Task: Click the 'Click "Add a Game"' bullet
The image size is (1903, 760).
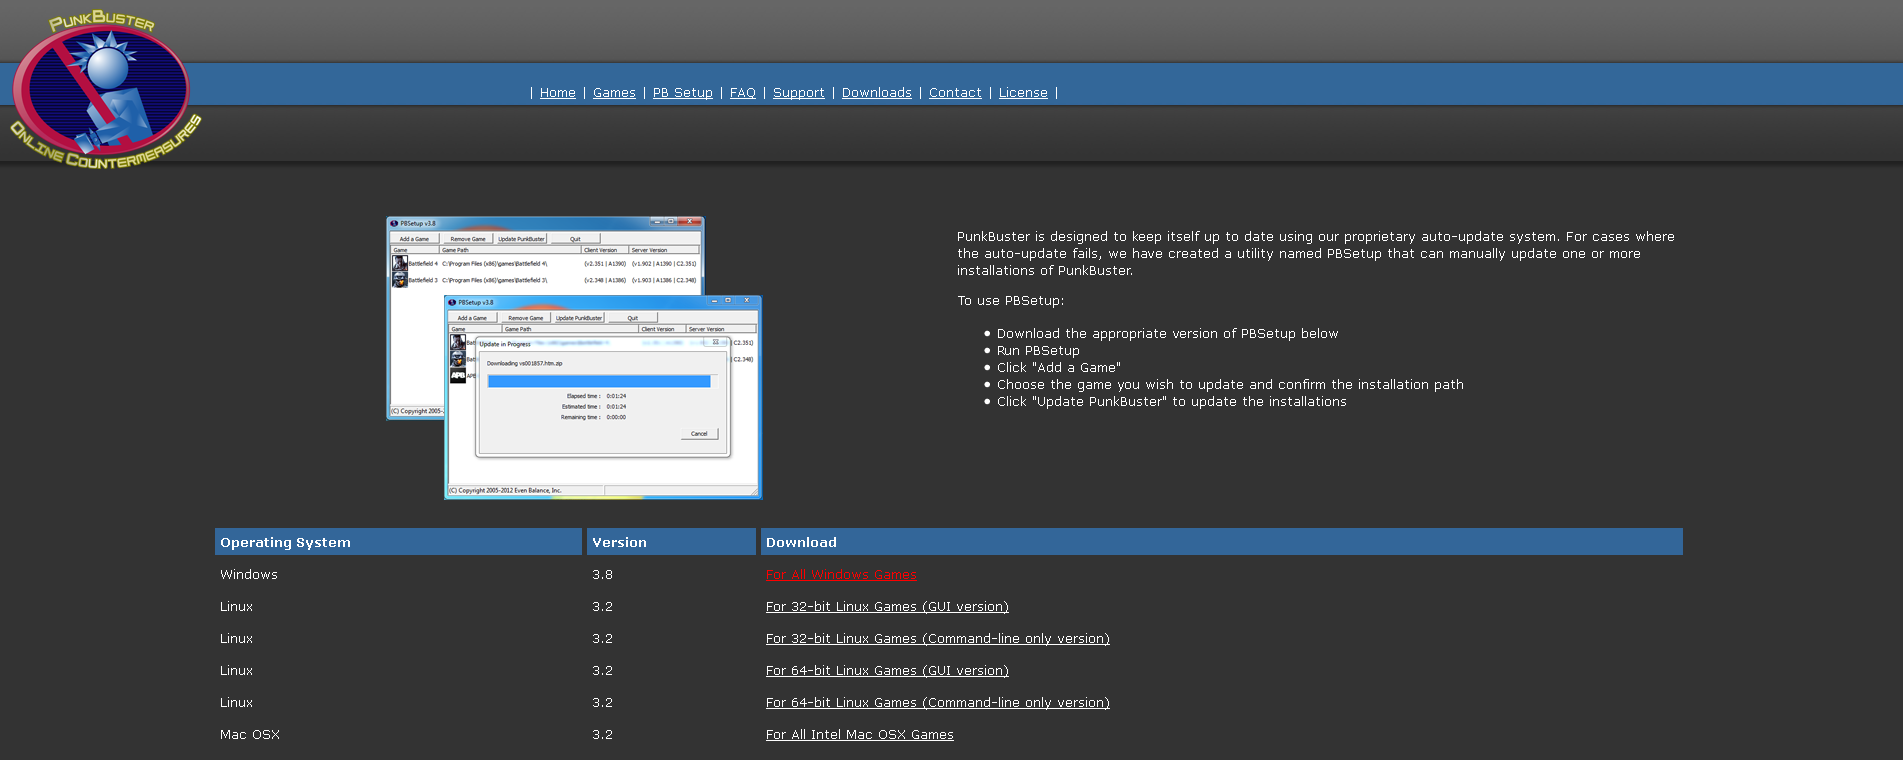Action: [x=1059, y=368]
